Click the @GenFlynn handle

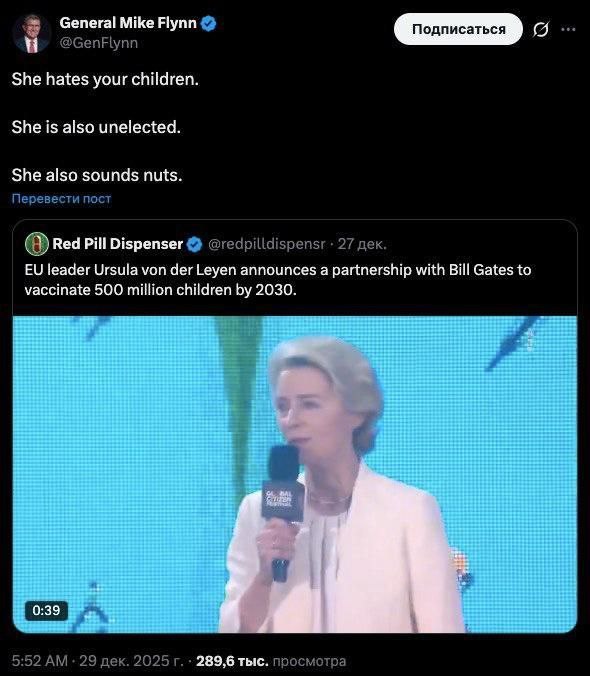pyautogui.click(x=99, y=43)
